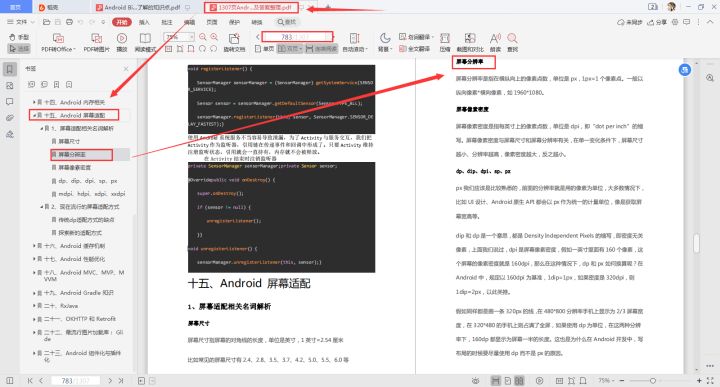Toggle double page view
The width and height of the screenshot is (720, 387).
[290, 48]
